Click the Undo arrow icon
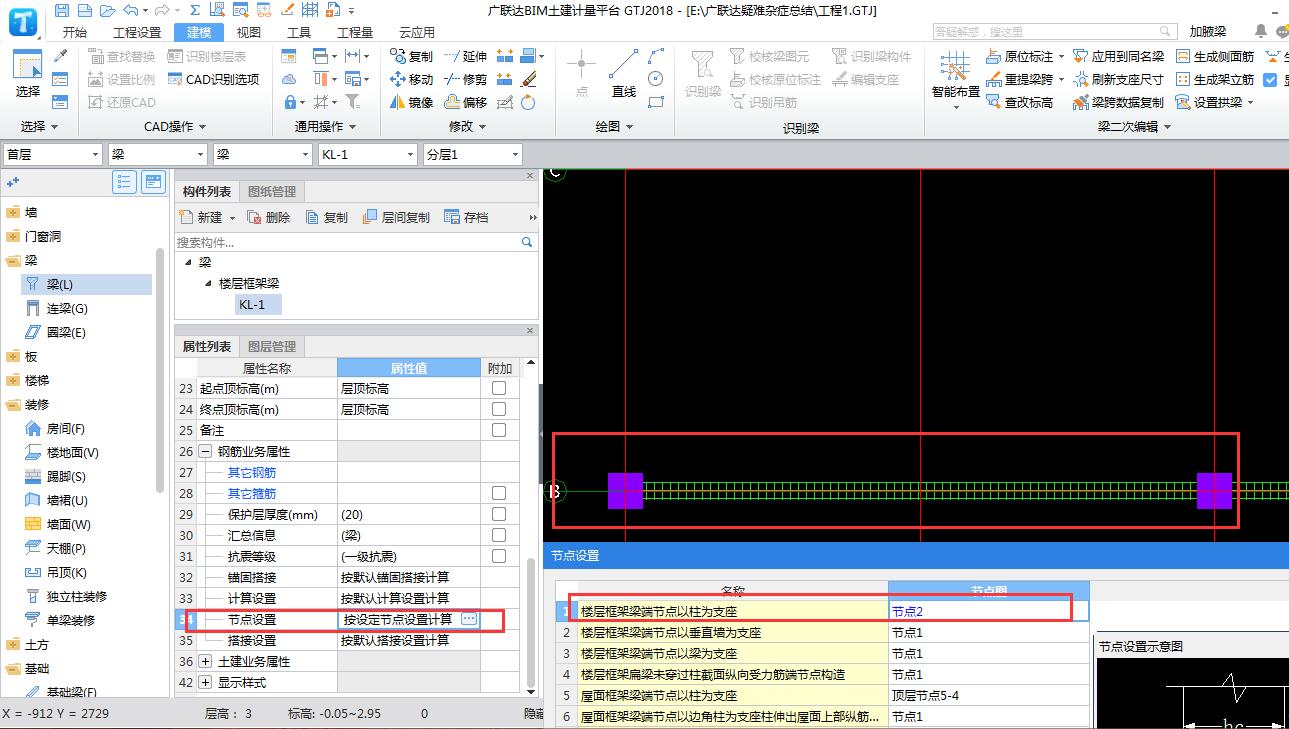1289x729 pixels. click(x=132, y=11)
